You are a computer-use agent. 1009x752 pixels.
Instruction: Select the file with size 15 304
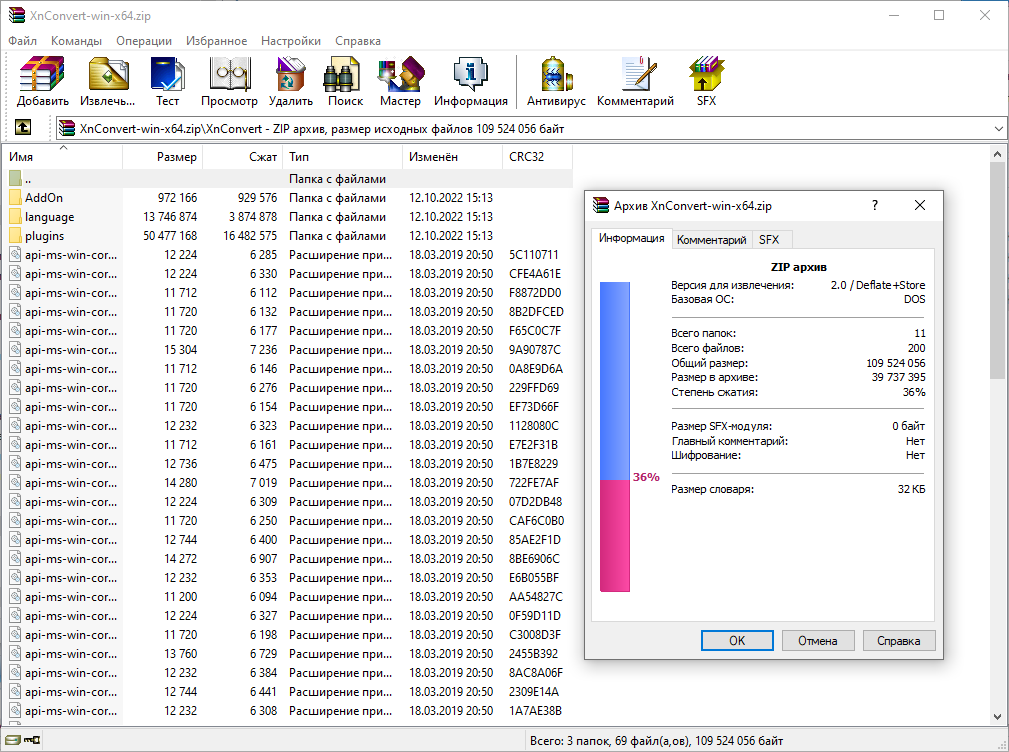(x=287, y=350)
